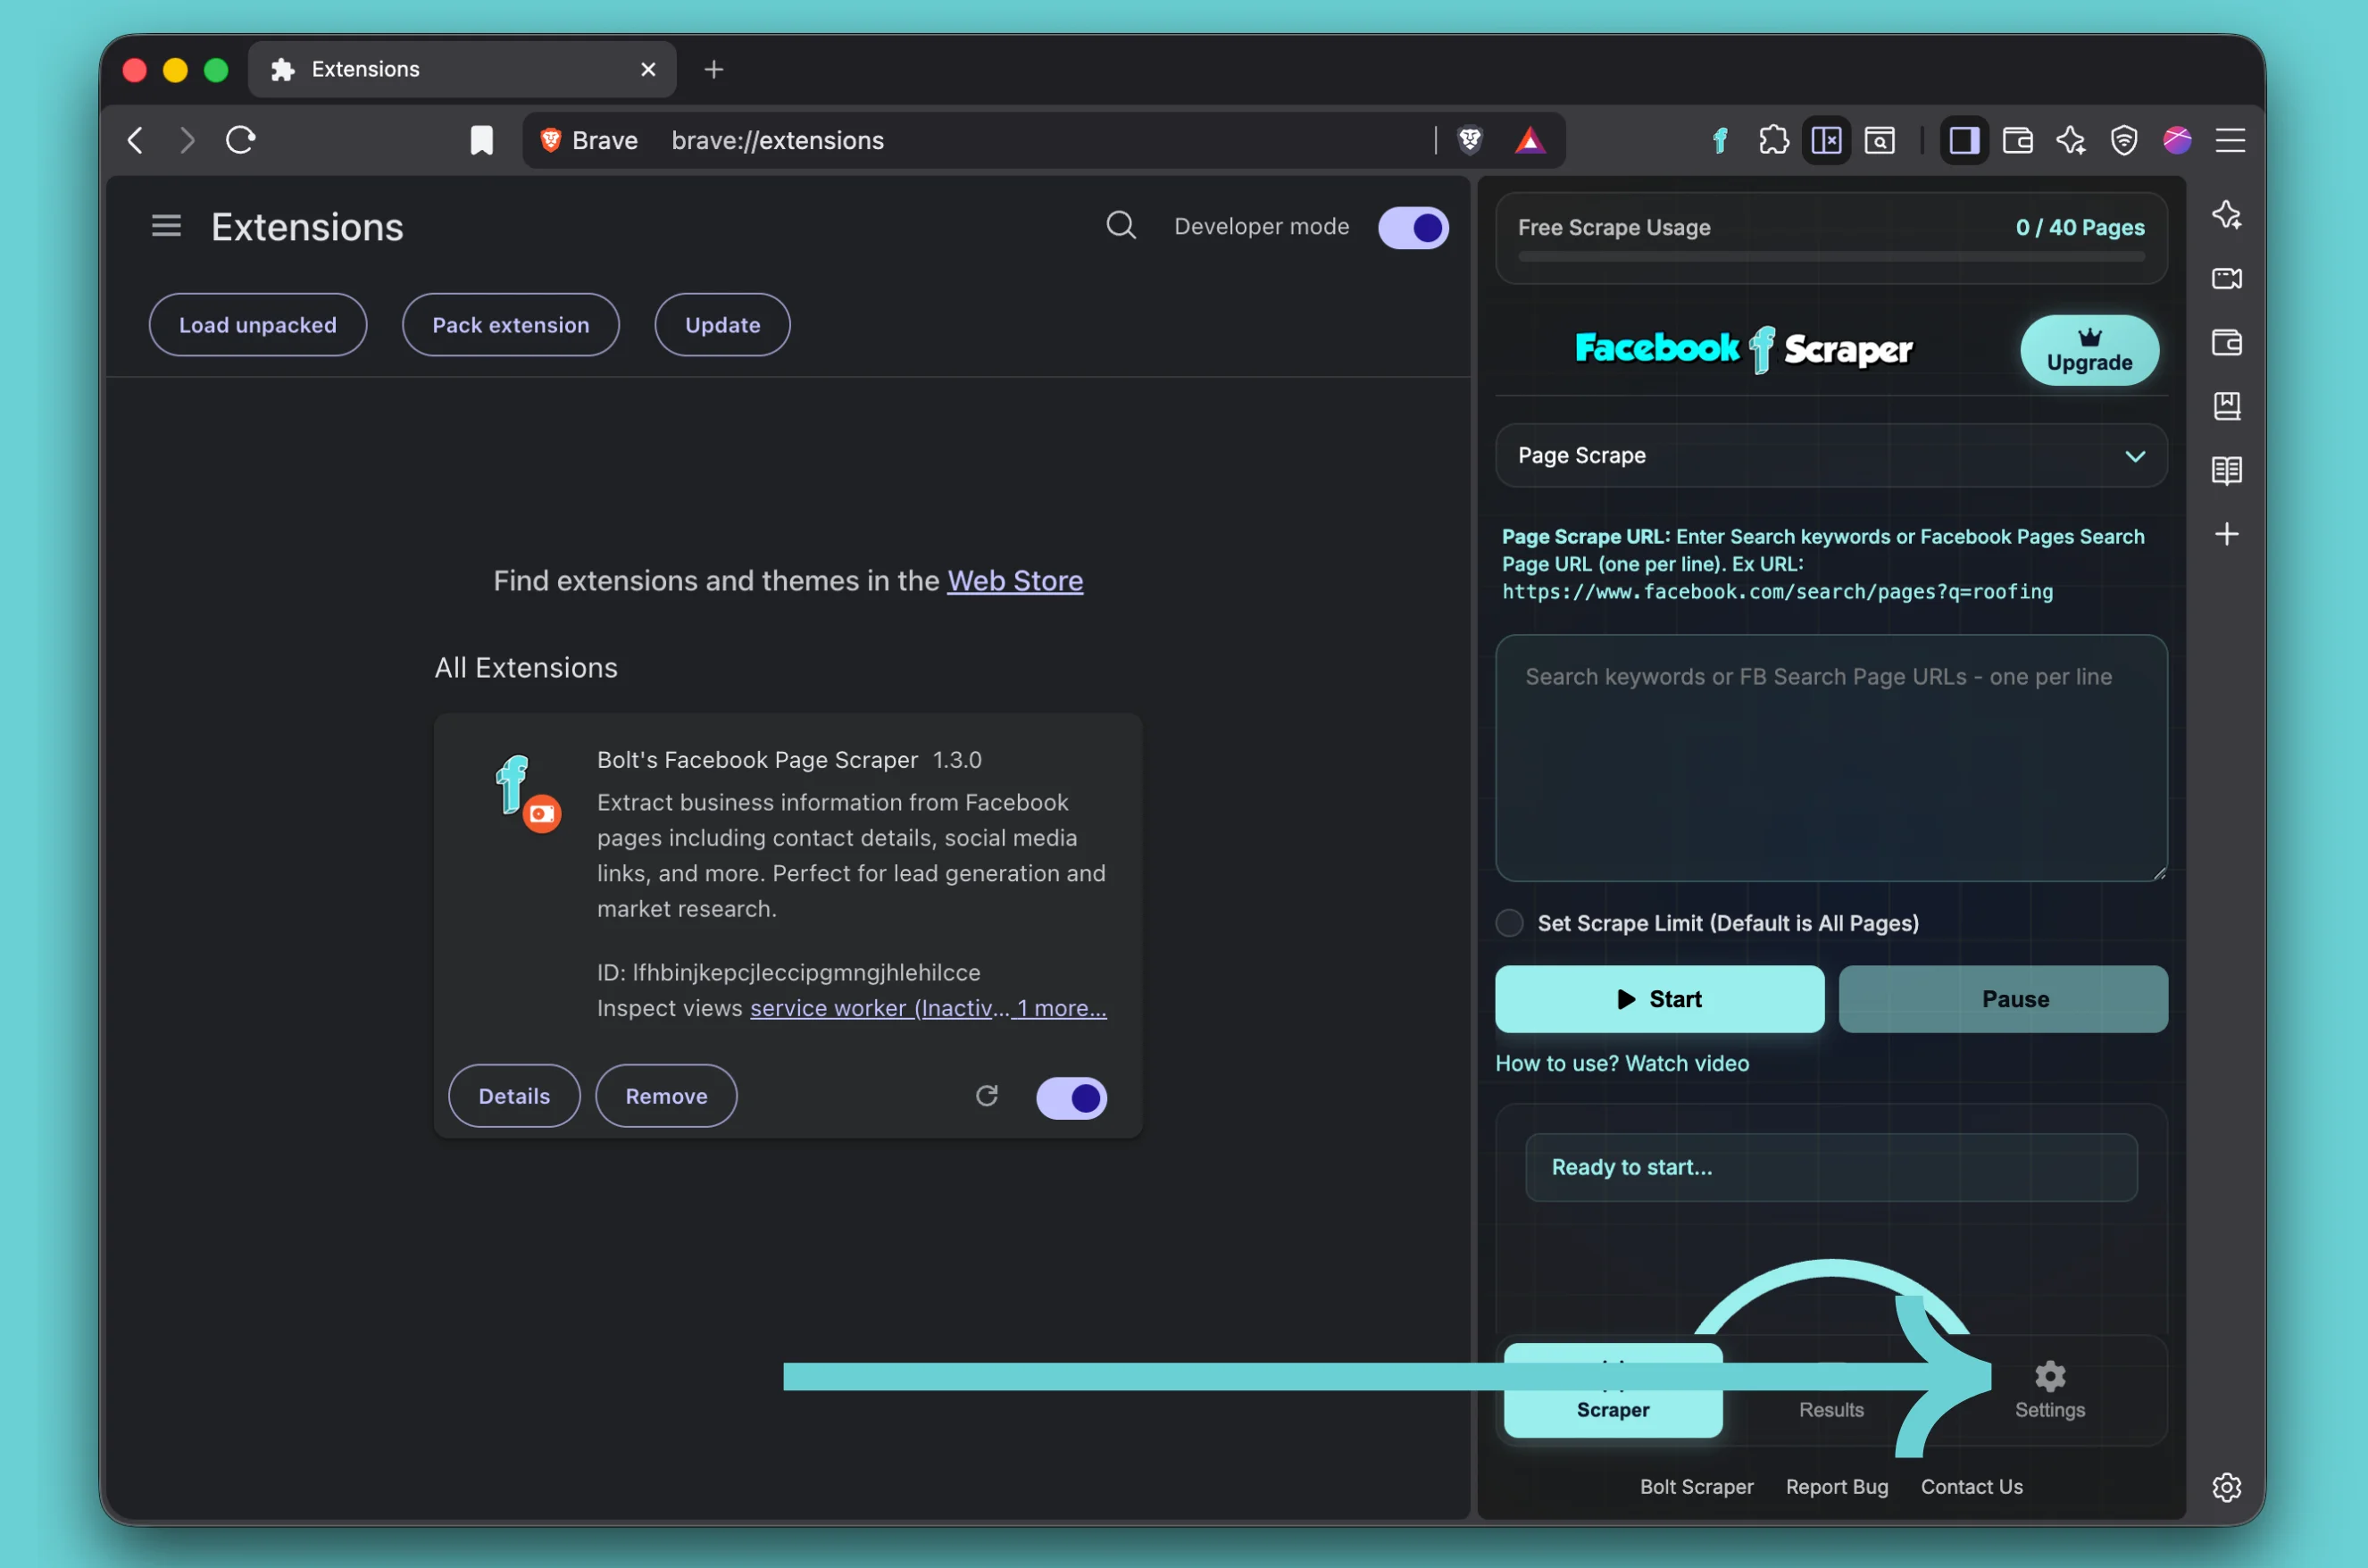Add new item with sidebar plus icon
Screen dimensions: 2368x1568
tap(2227, 534)
